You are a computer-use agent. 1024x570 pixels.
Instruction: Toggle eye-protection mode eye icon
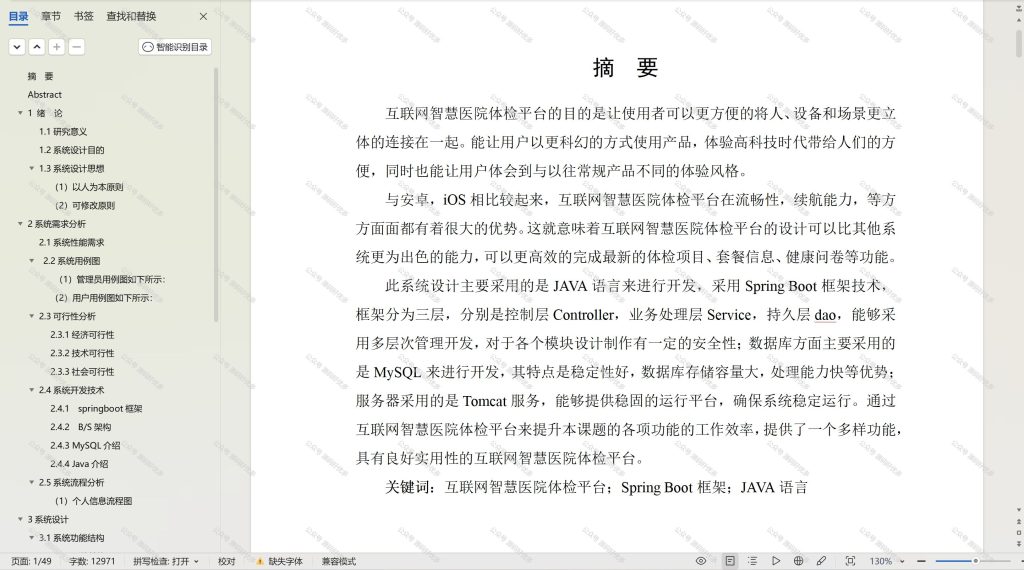point(701,561)
